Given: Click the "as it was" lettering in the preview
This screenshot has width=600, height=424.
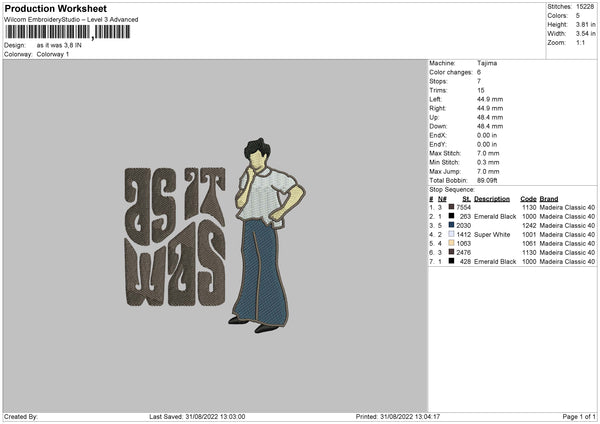Looking at the screenshot, I should pyautogui.click(x=175, y=237).
